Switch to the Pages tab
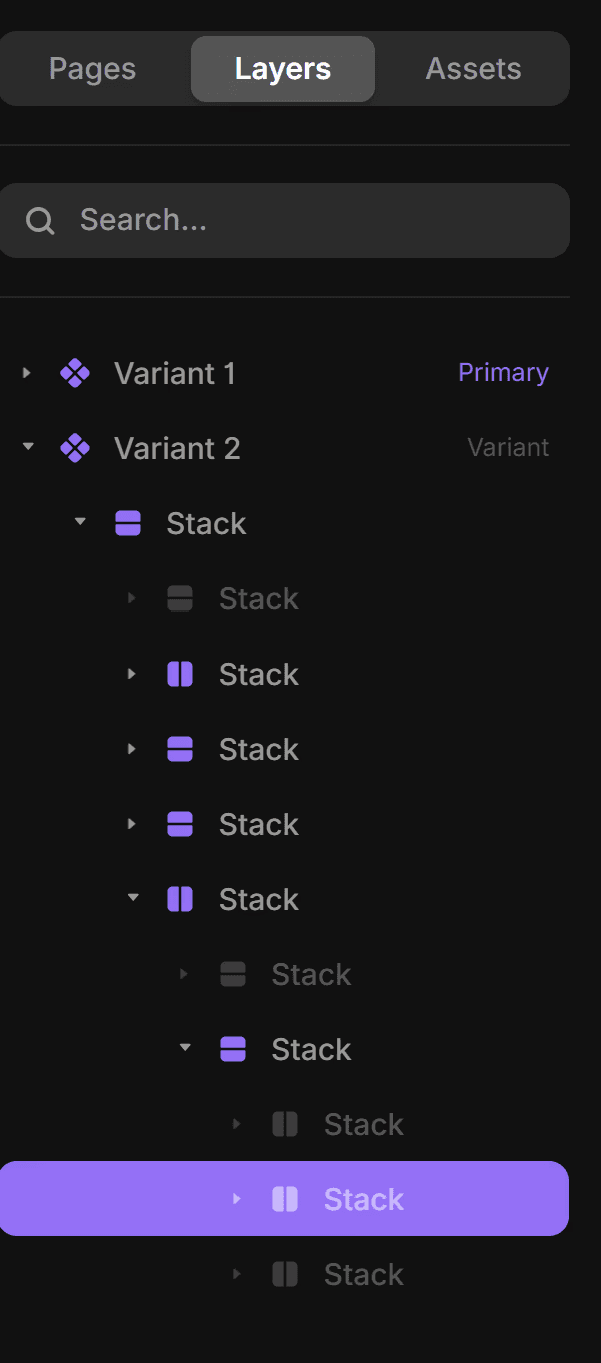 pos(92,69)
